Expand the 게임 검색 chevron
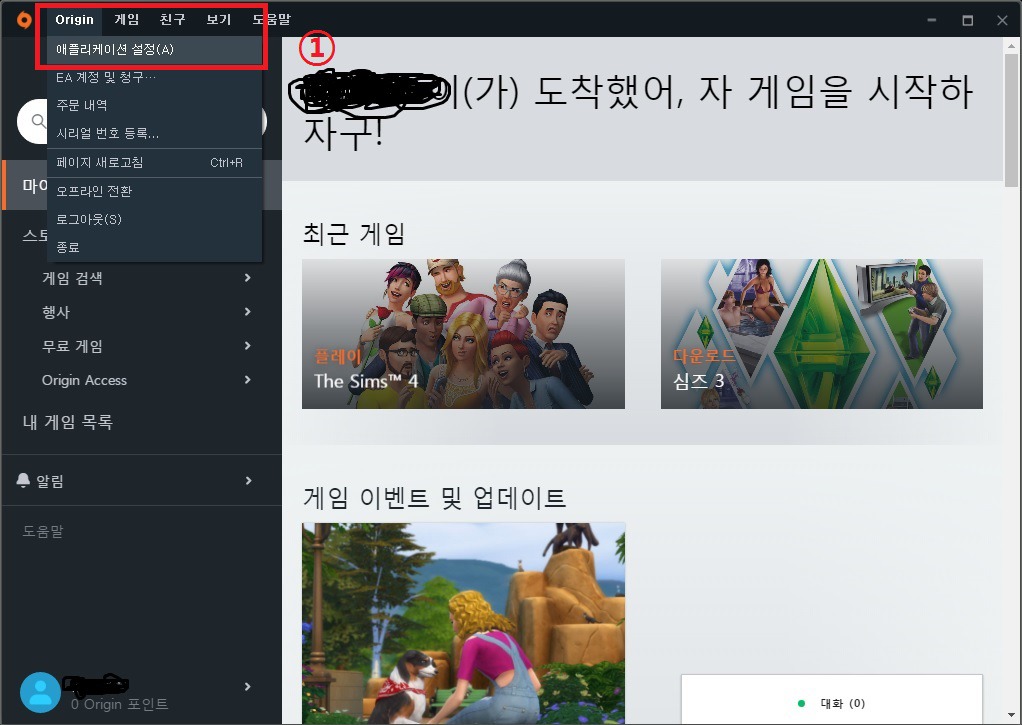Viewport: 1022px width, 725px height. pyautogui.click(x=248, y=278)
